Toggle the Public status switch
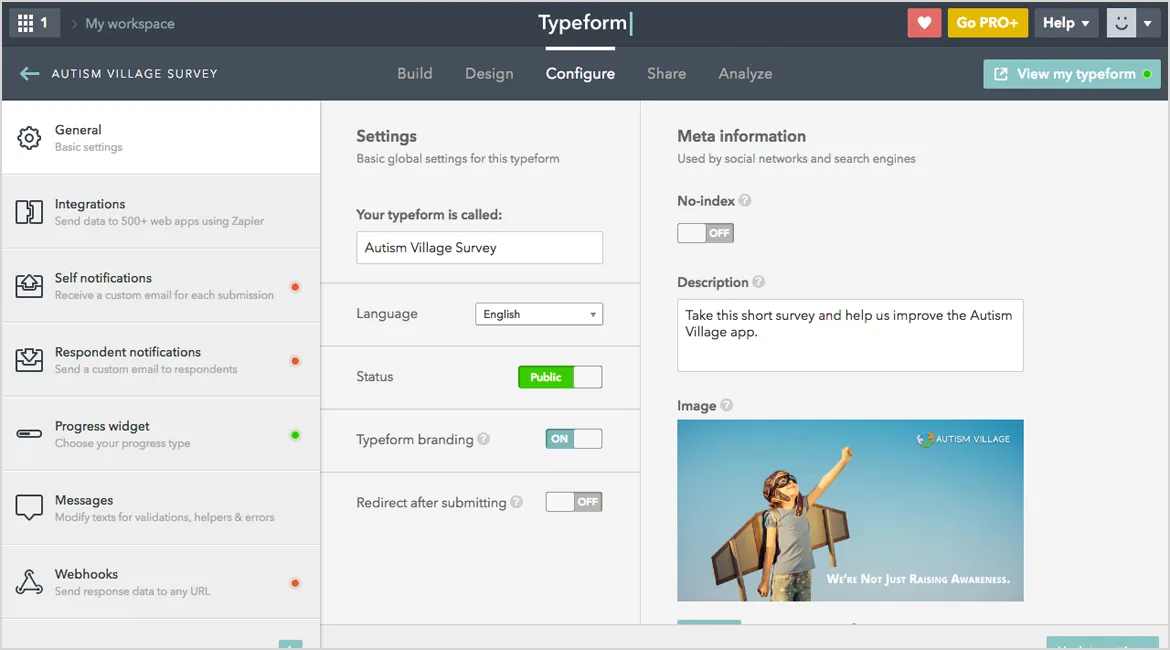The width and height of the screenshot is (1170, 650). point(560,377)
